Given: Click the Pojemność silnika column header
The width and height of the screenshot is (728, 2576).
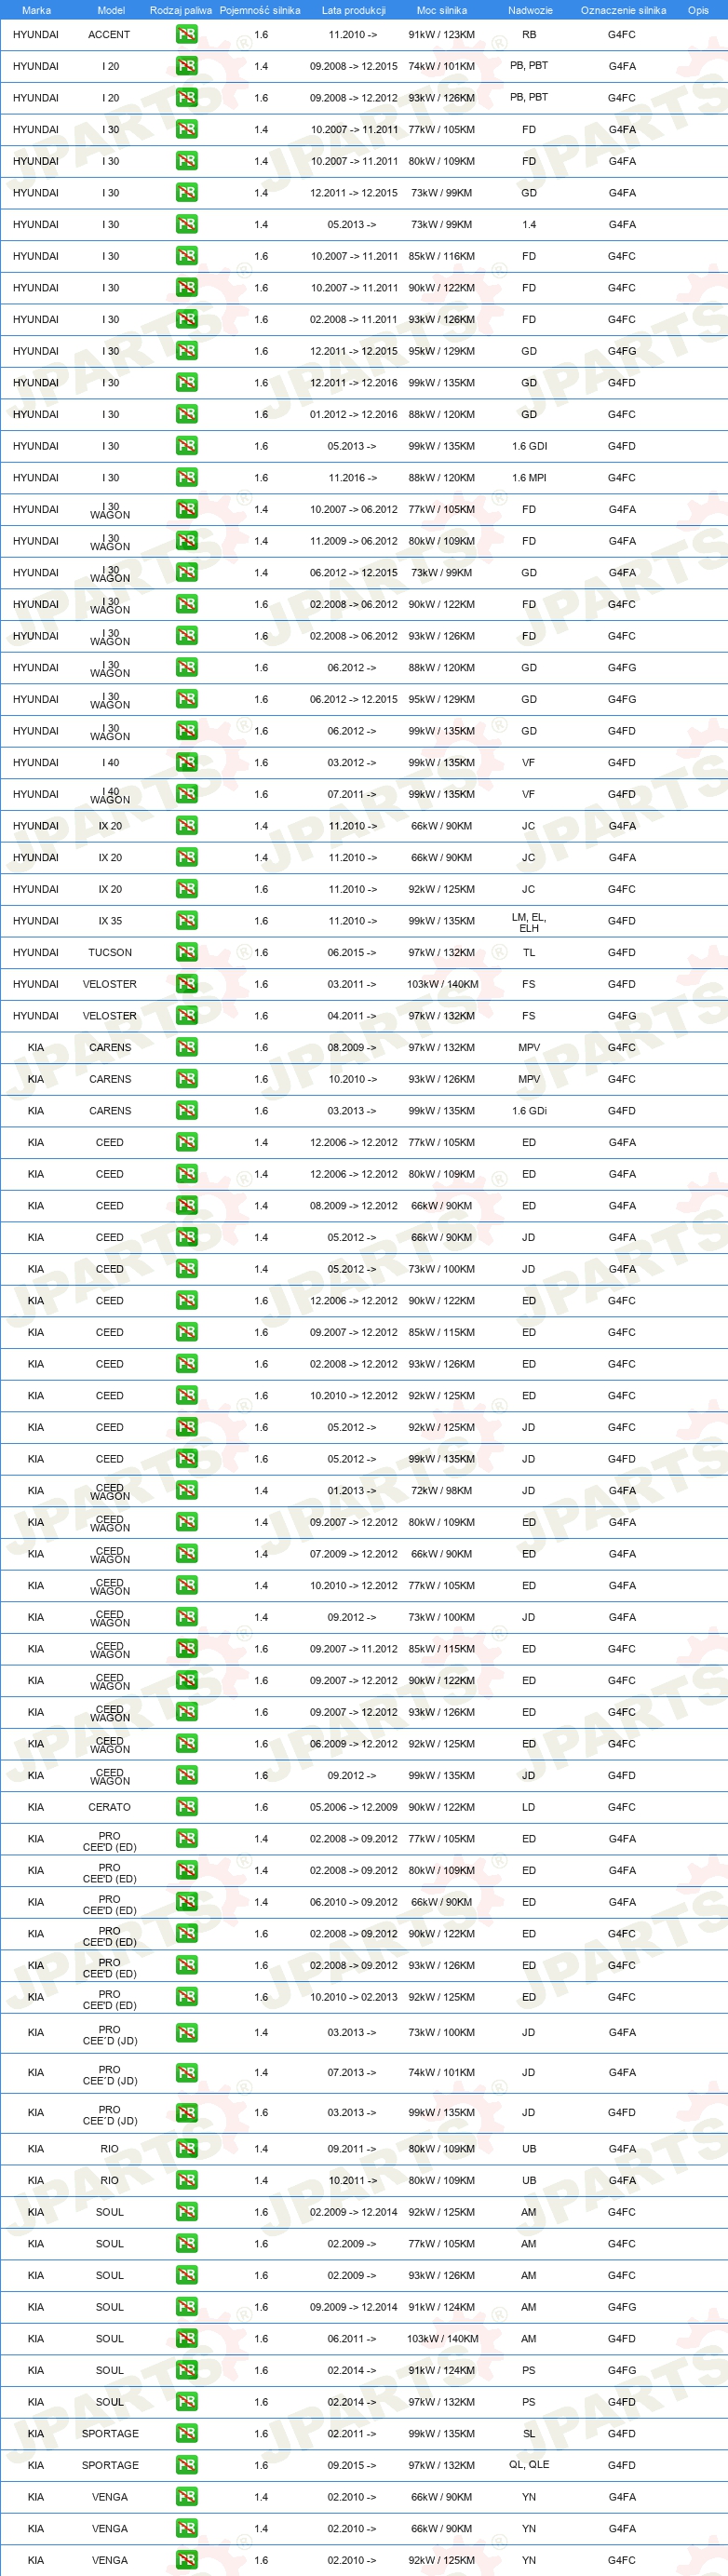Looking at the screenshot, I should point(260,10).
